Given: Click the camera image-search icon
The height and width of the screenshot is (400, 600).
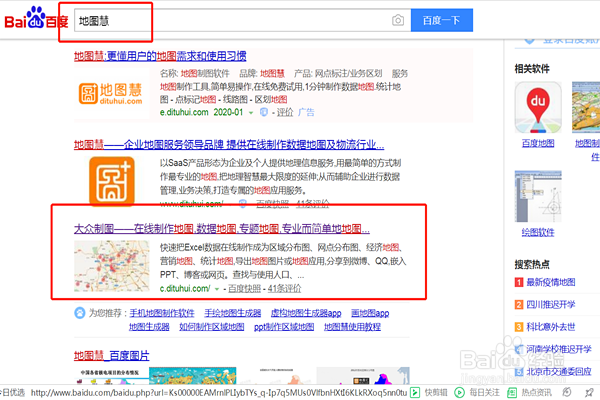Looking at the screenshot, I should pyautogui.click(x=398, y=20).
